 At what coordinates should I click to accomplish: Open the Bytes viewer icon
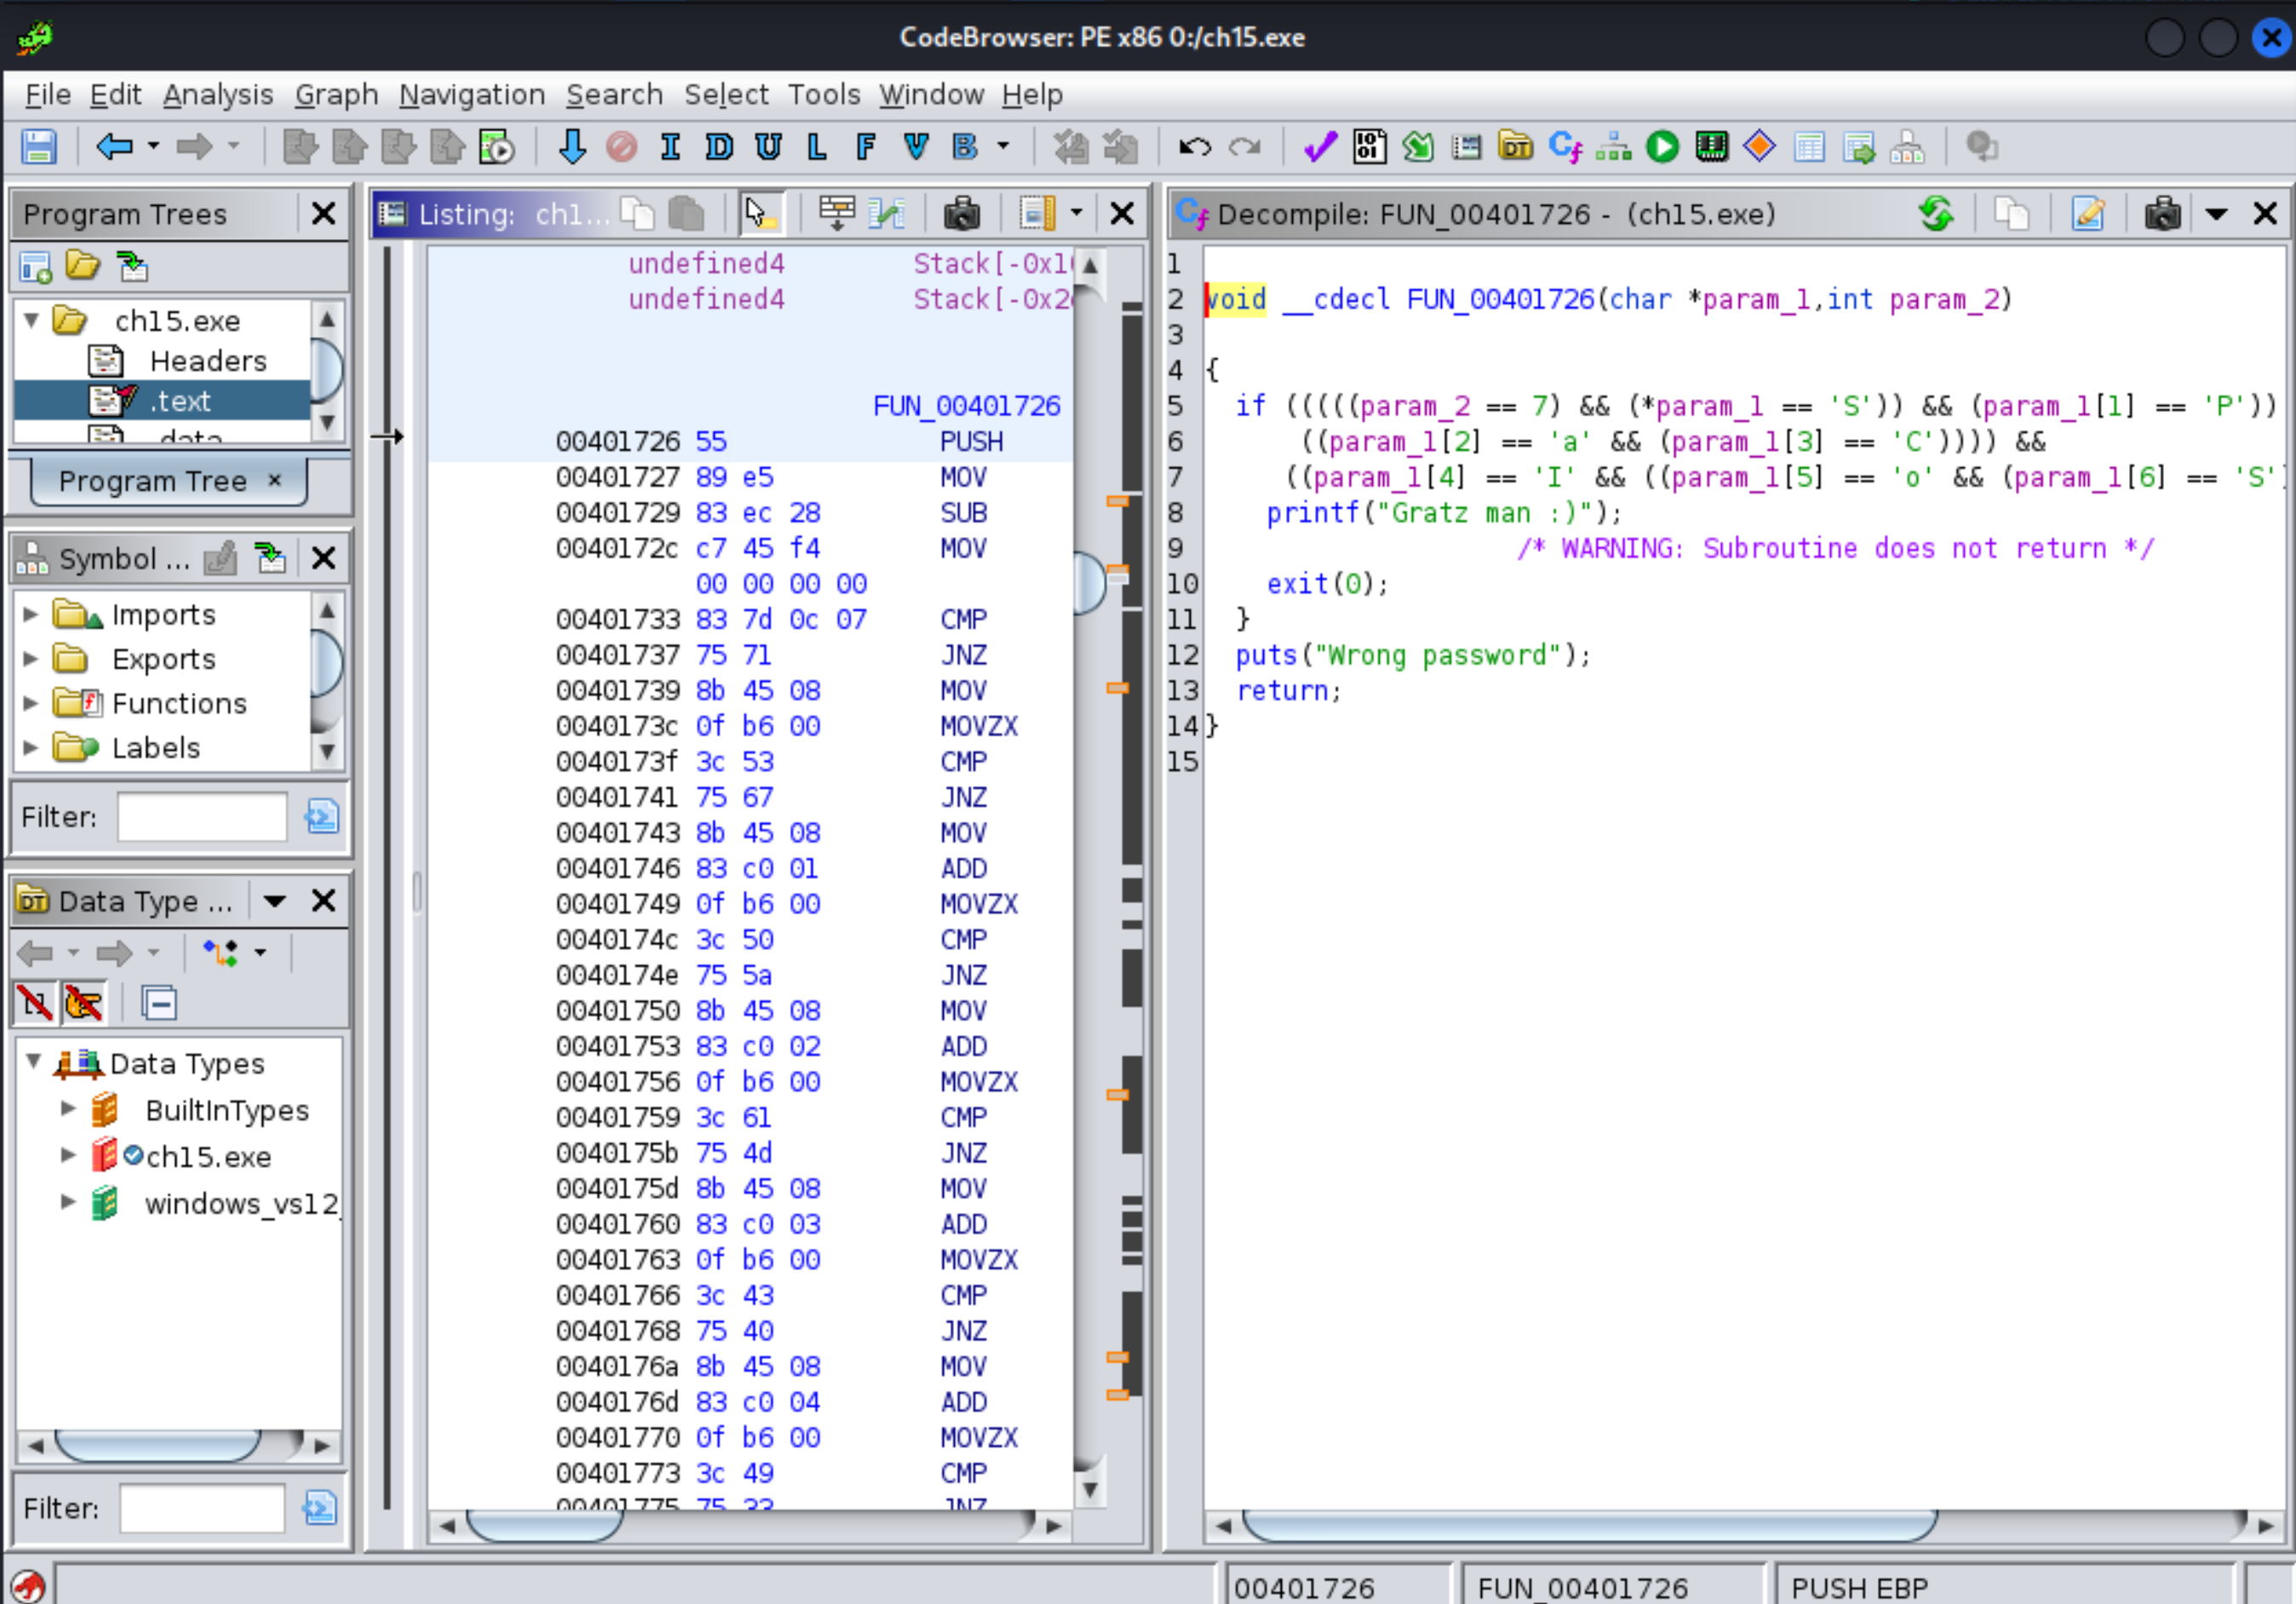[x=1369, y=147]
